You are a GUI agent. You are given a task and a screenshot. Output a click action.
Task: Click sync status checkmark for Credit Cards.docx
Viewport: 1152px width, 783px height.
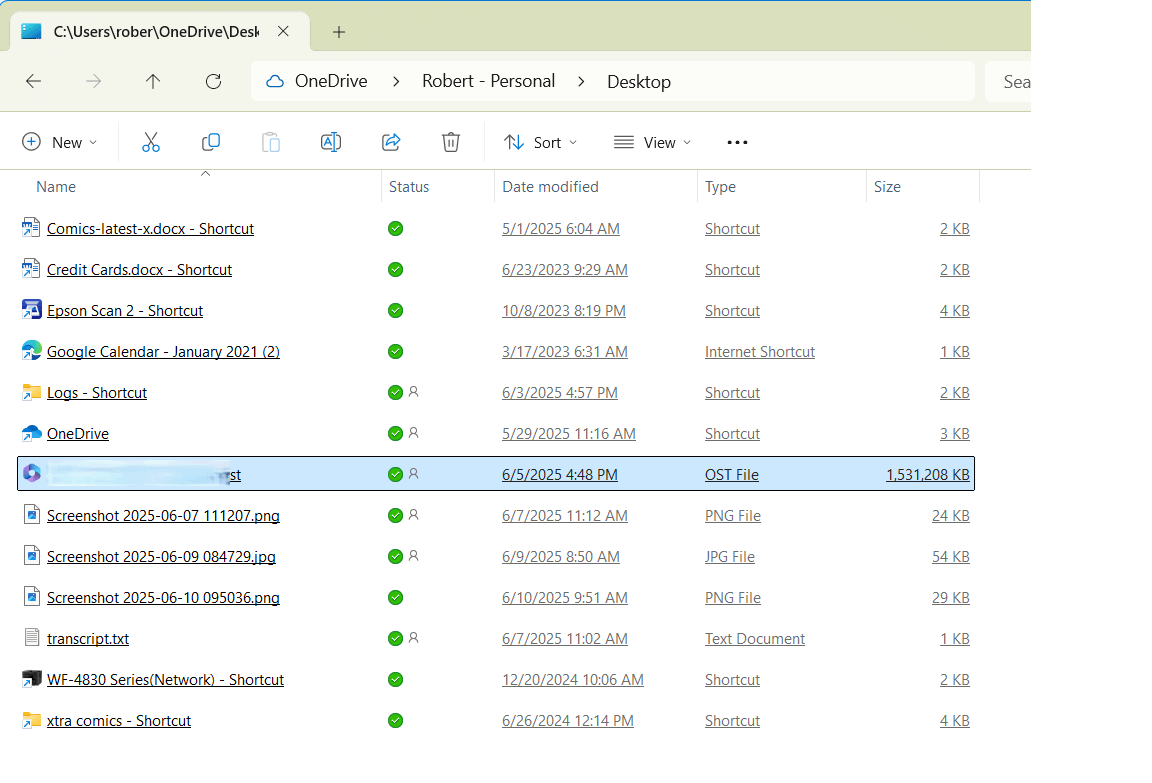pos(395,270)
